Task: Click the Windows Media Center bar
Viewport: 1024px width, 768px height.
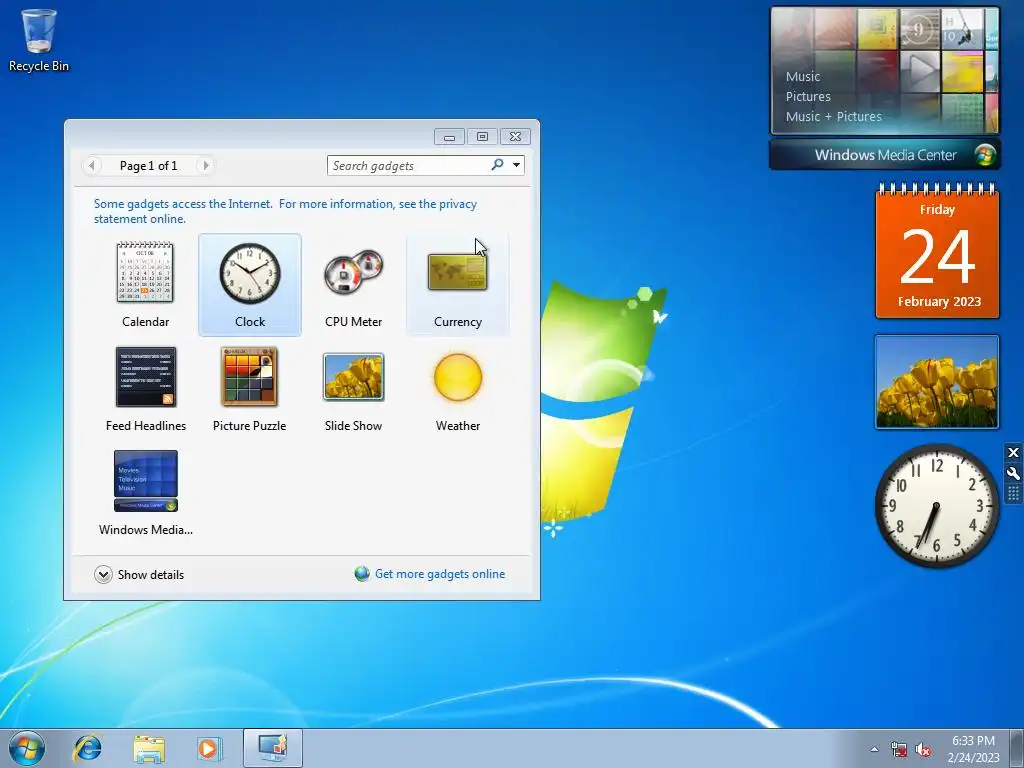Action: [x=885, y=155]
